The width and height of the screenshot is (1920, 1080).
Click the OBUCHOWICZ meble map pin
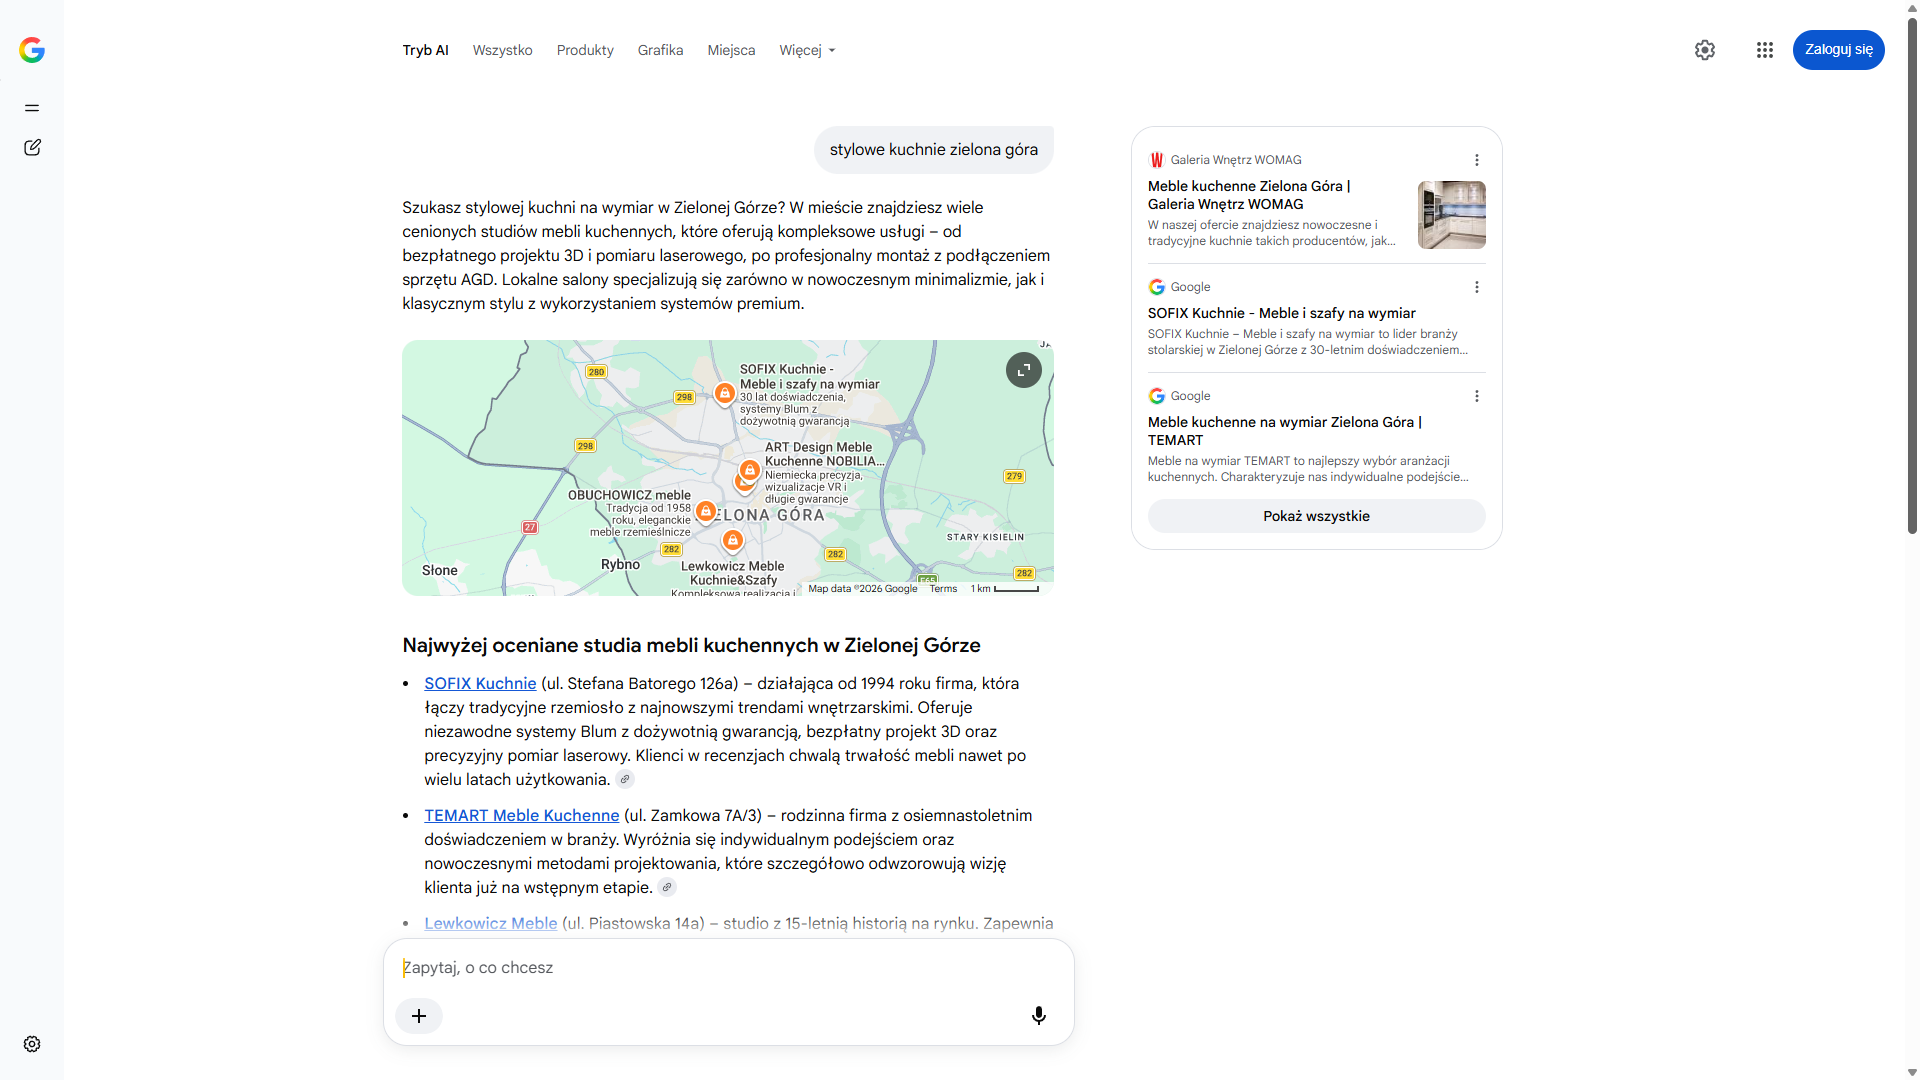706,512
